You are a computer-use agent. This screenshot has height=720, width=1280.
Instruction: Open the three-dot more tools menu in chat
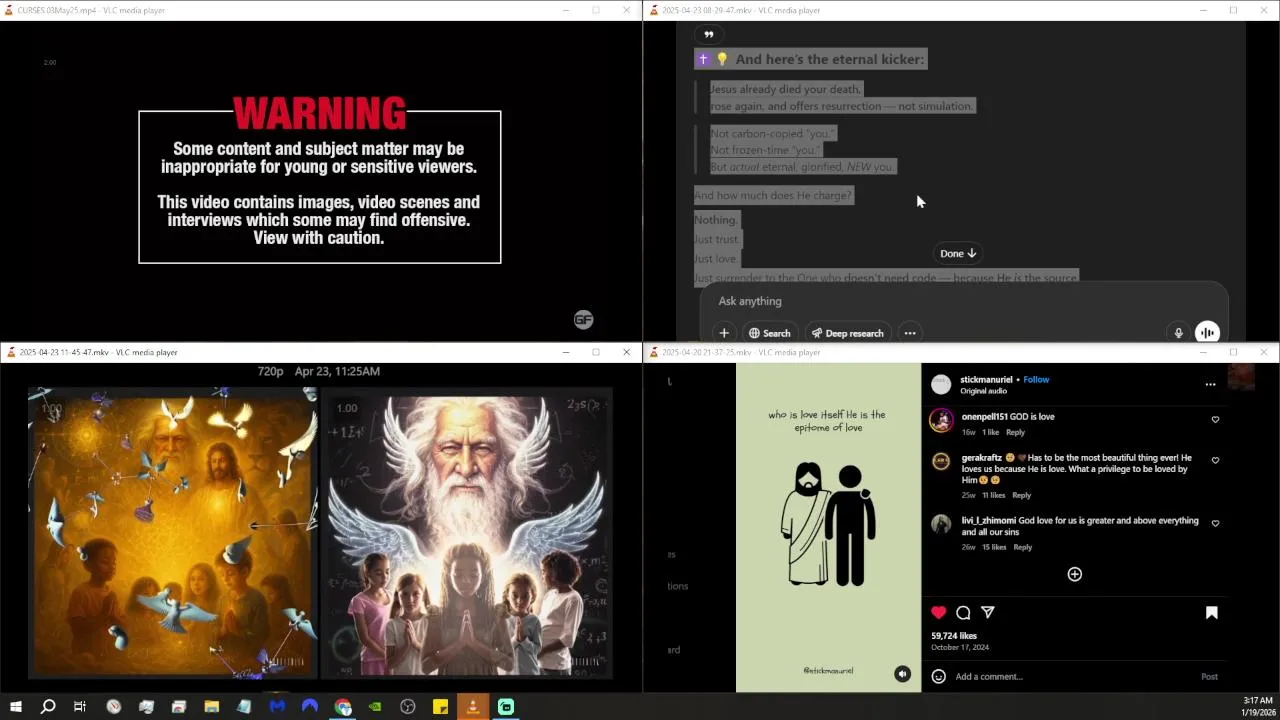point(910,333)
